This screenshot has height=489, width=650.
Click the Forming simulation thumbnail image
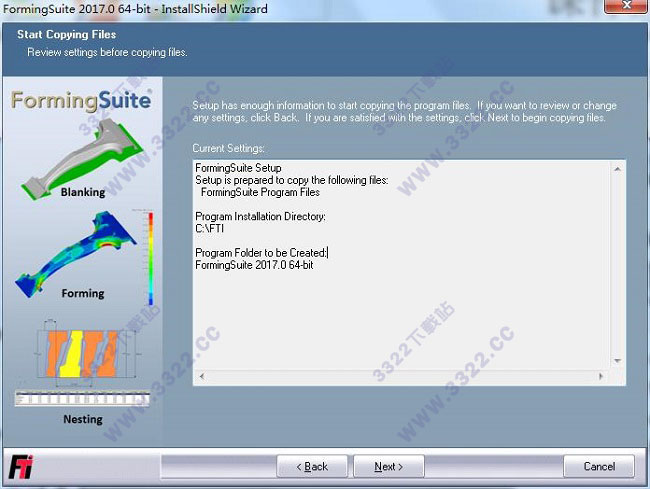pyautogui.click(x=77, y=254)
